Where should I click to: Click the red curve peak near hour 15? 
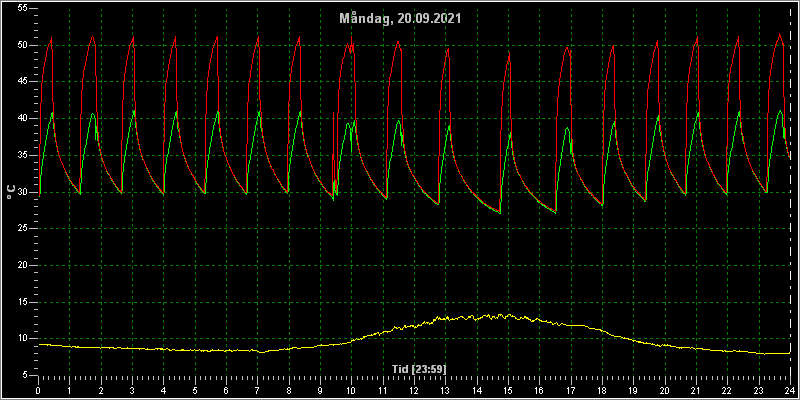click(x=509, y=53)
